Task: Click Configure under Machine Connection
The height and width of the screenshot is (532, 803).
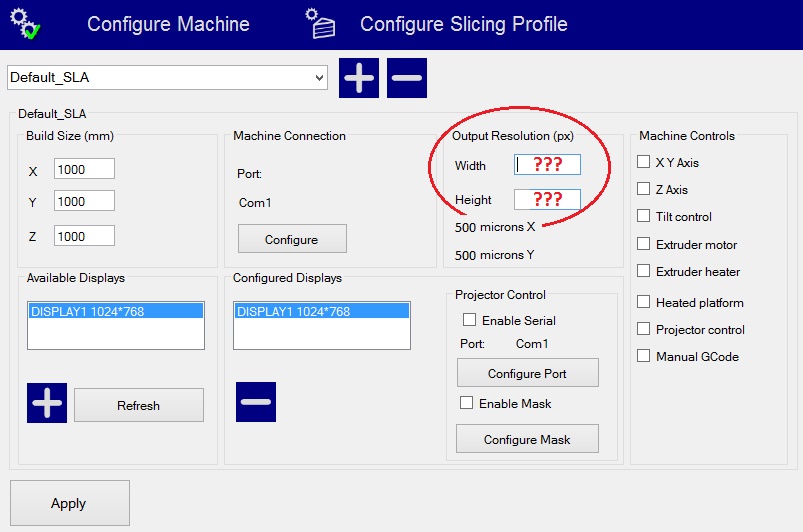Action: (291, 239)
